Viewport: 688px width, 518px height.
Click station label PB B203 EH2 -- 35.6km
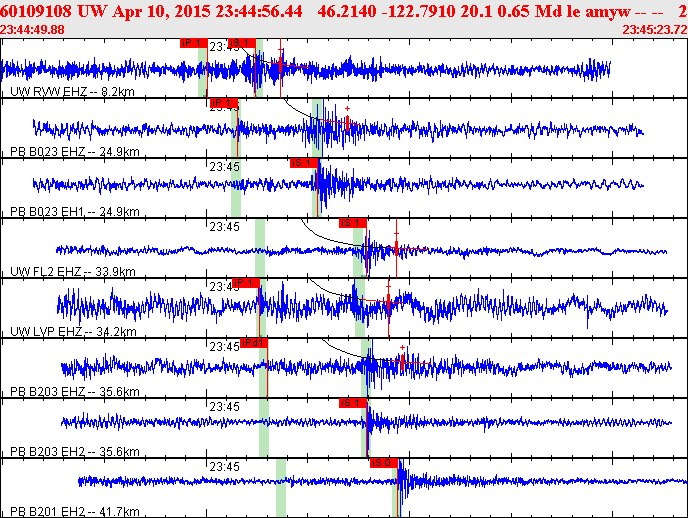(75, 452)
